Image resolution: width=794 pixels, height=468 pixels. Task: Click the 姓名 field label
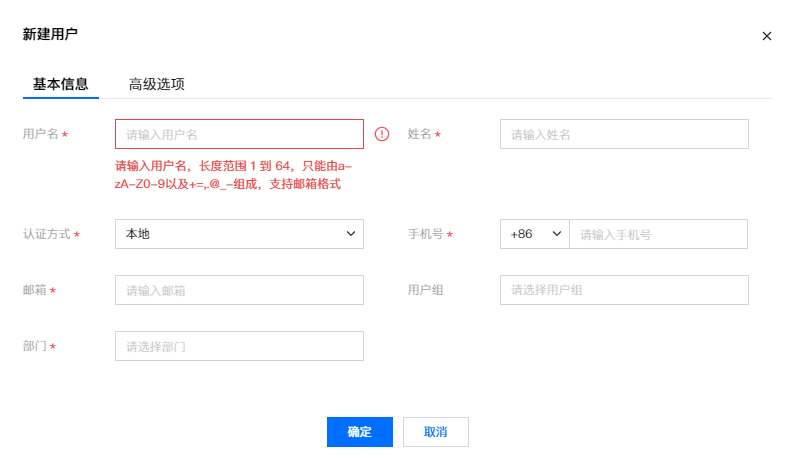click(420, 134)
